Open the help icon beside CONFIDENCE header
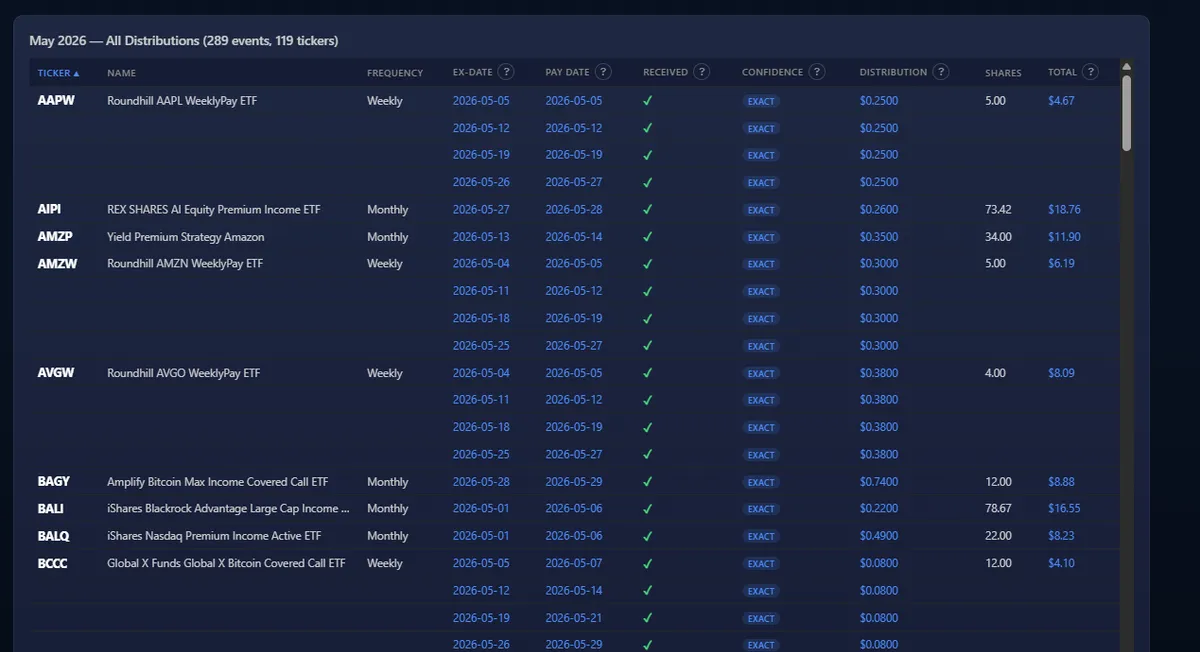 click(817, 72)
